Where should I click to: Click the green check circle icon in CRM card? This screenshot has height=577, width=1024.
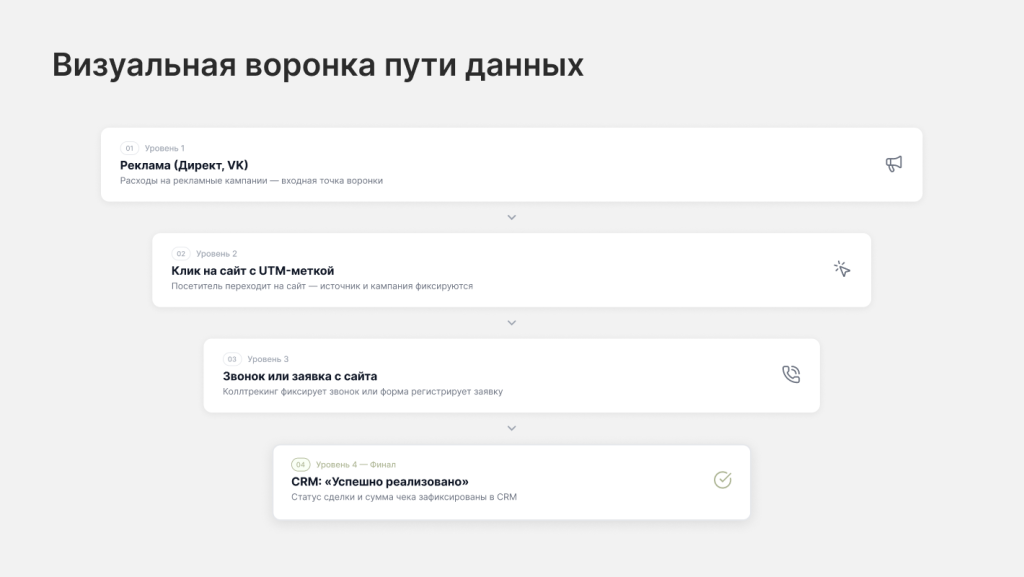pyautogui.click(x=722, y=480)
